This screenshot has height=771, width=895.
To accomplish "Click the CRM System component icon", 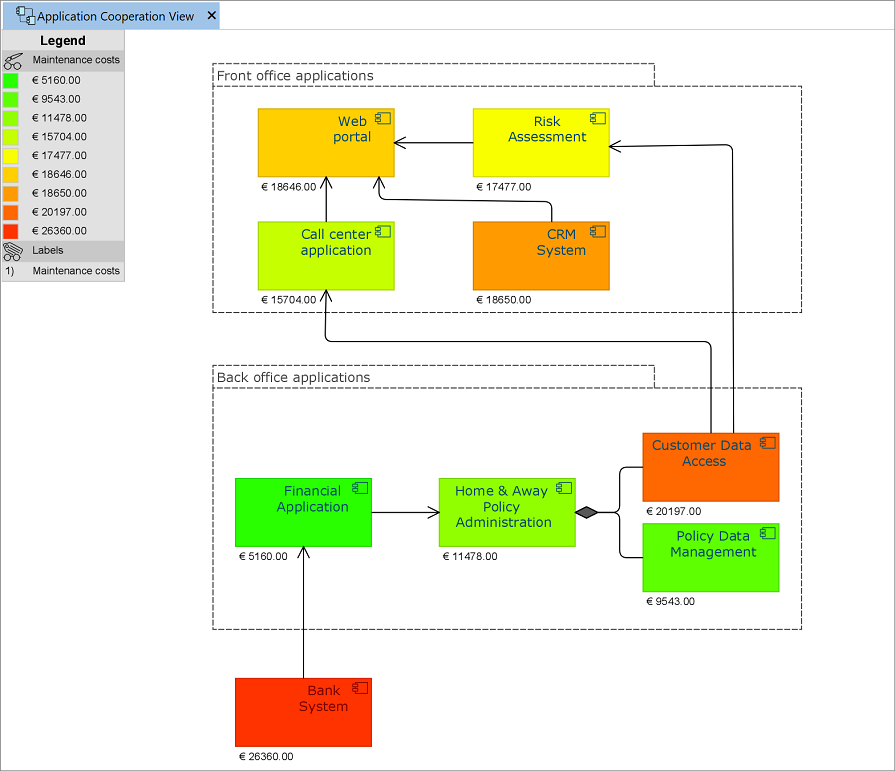I will [598, 231].
